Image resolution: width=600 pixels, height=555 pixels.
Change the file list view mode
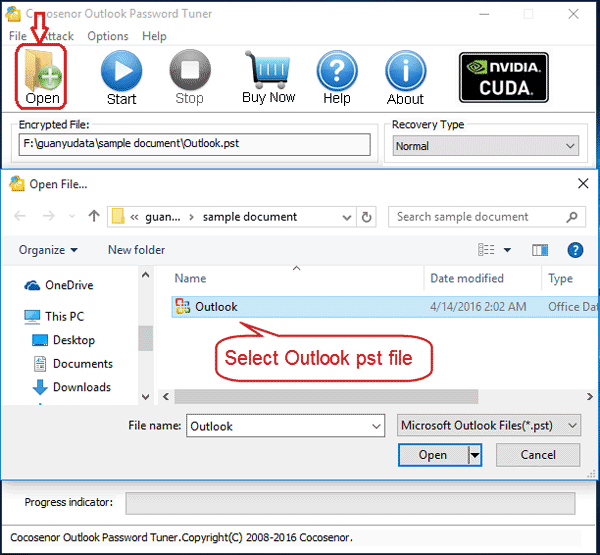point(486,250)
